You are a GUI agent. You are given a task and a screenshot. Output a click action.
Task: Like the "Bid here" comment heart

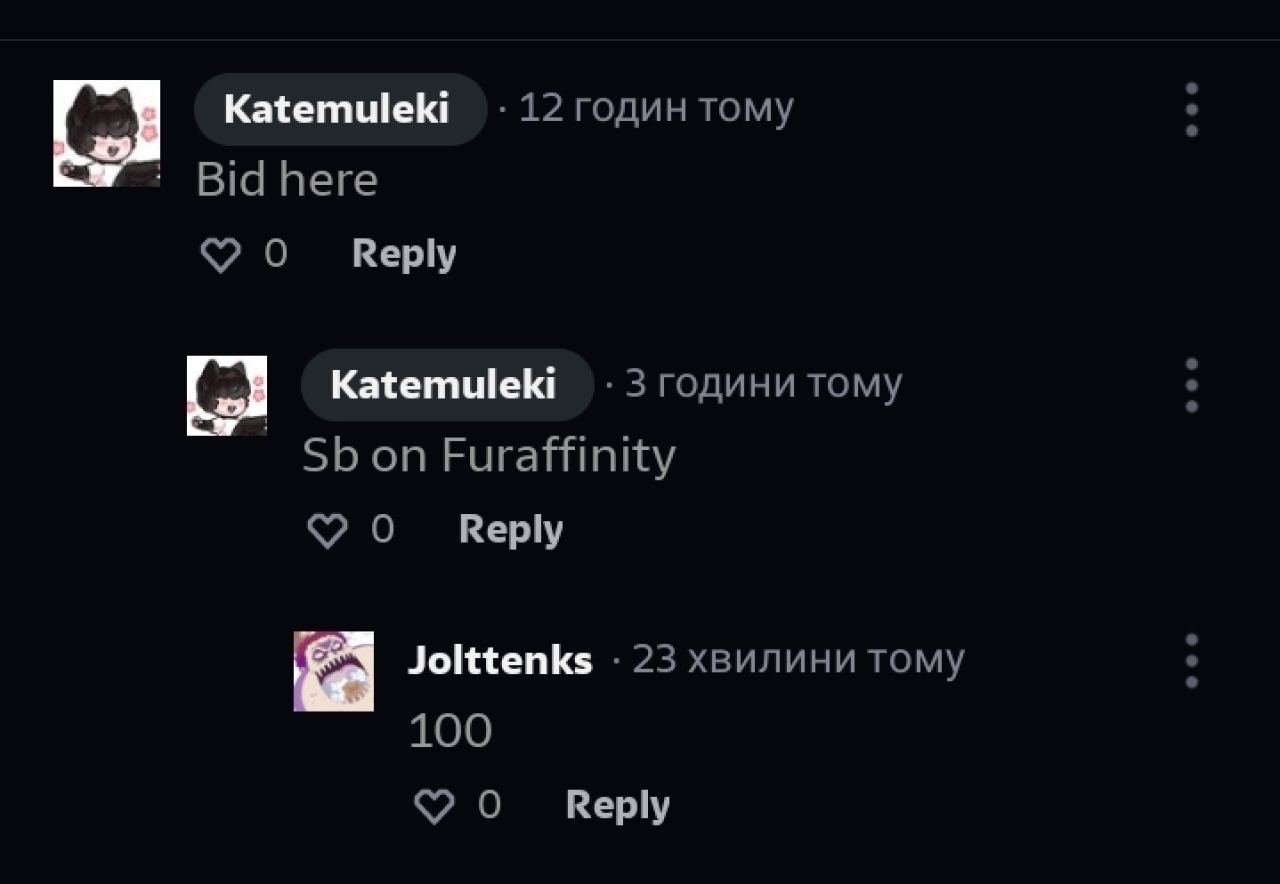tap(220, 255)
